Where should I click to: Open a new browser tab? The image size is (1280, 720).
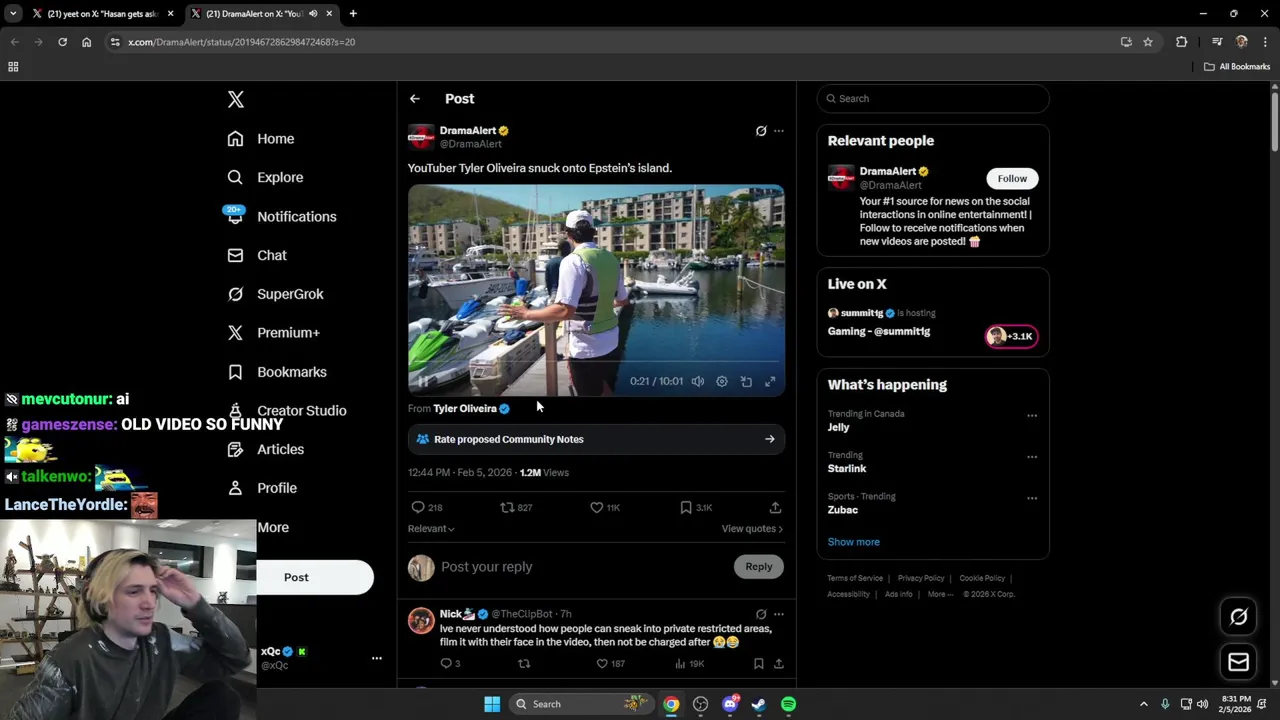[353, 14]
